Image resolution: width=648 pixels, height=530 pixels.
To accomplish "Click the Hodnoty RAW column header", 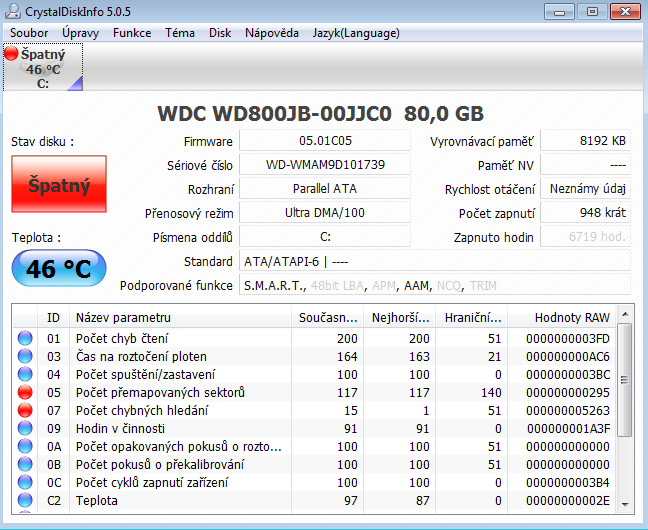I will point(562,318).
